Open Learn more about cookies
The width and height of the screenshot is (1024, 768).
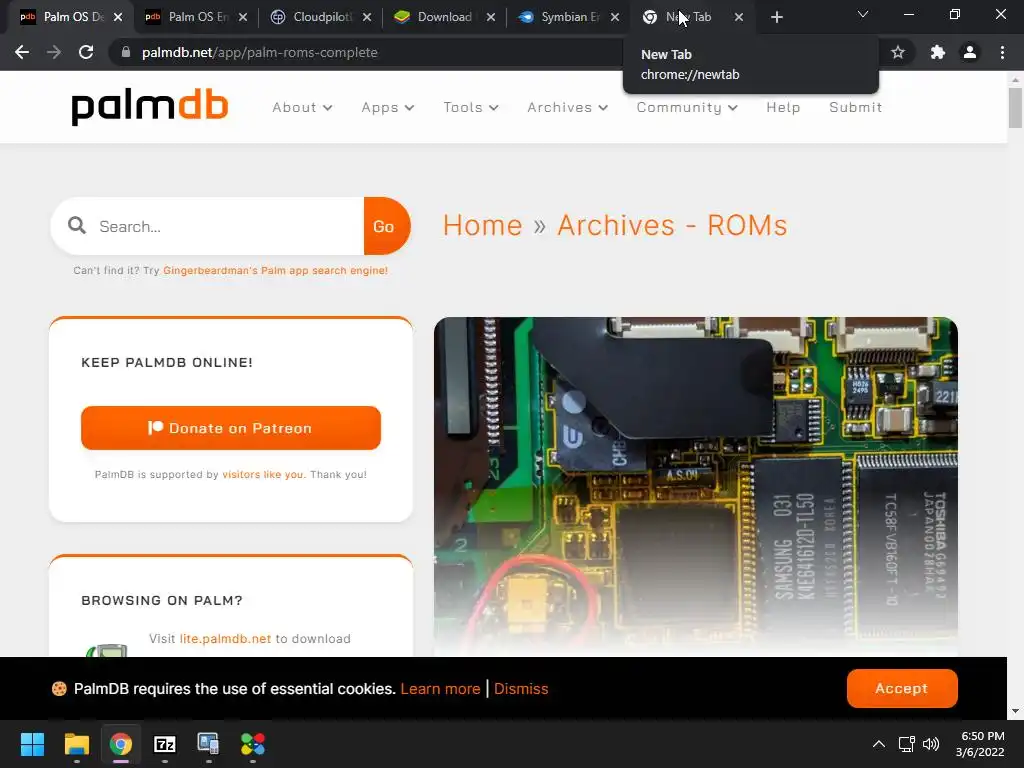[440, 688]
